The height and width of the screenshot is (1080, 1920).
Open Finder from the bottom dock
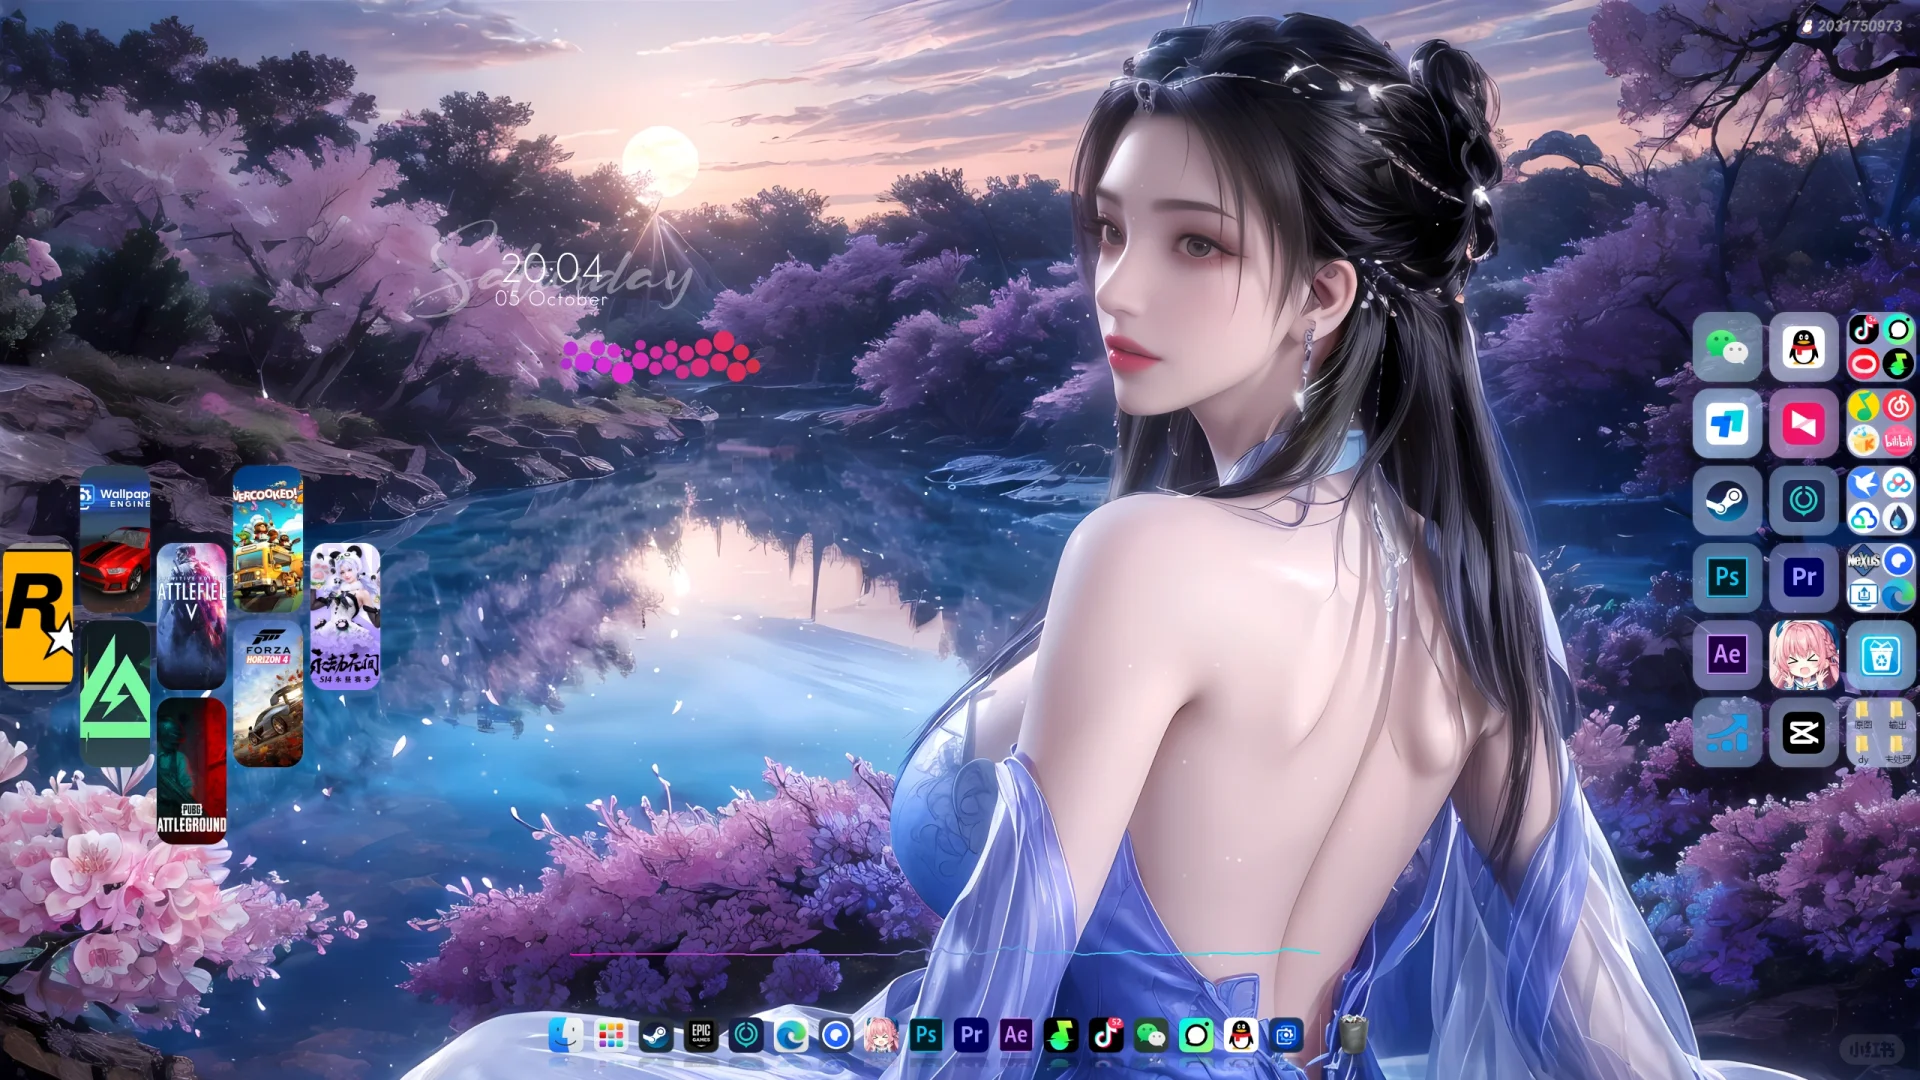[x=566, y=1035]
